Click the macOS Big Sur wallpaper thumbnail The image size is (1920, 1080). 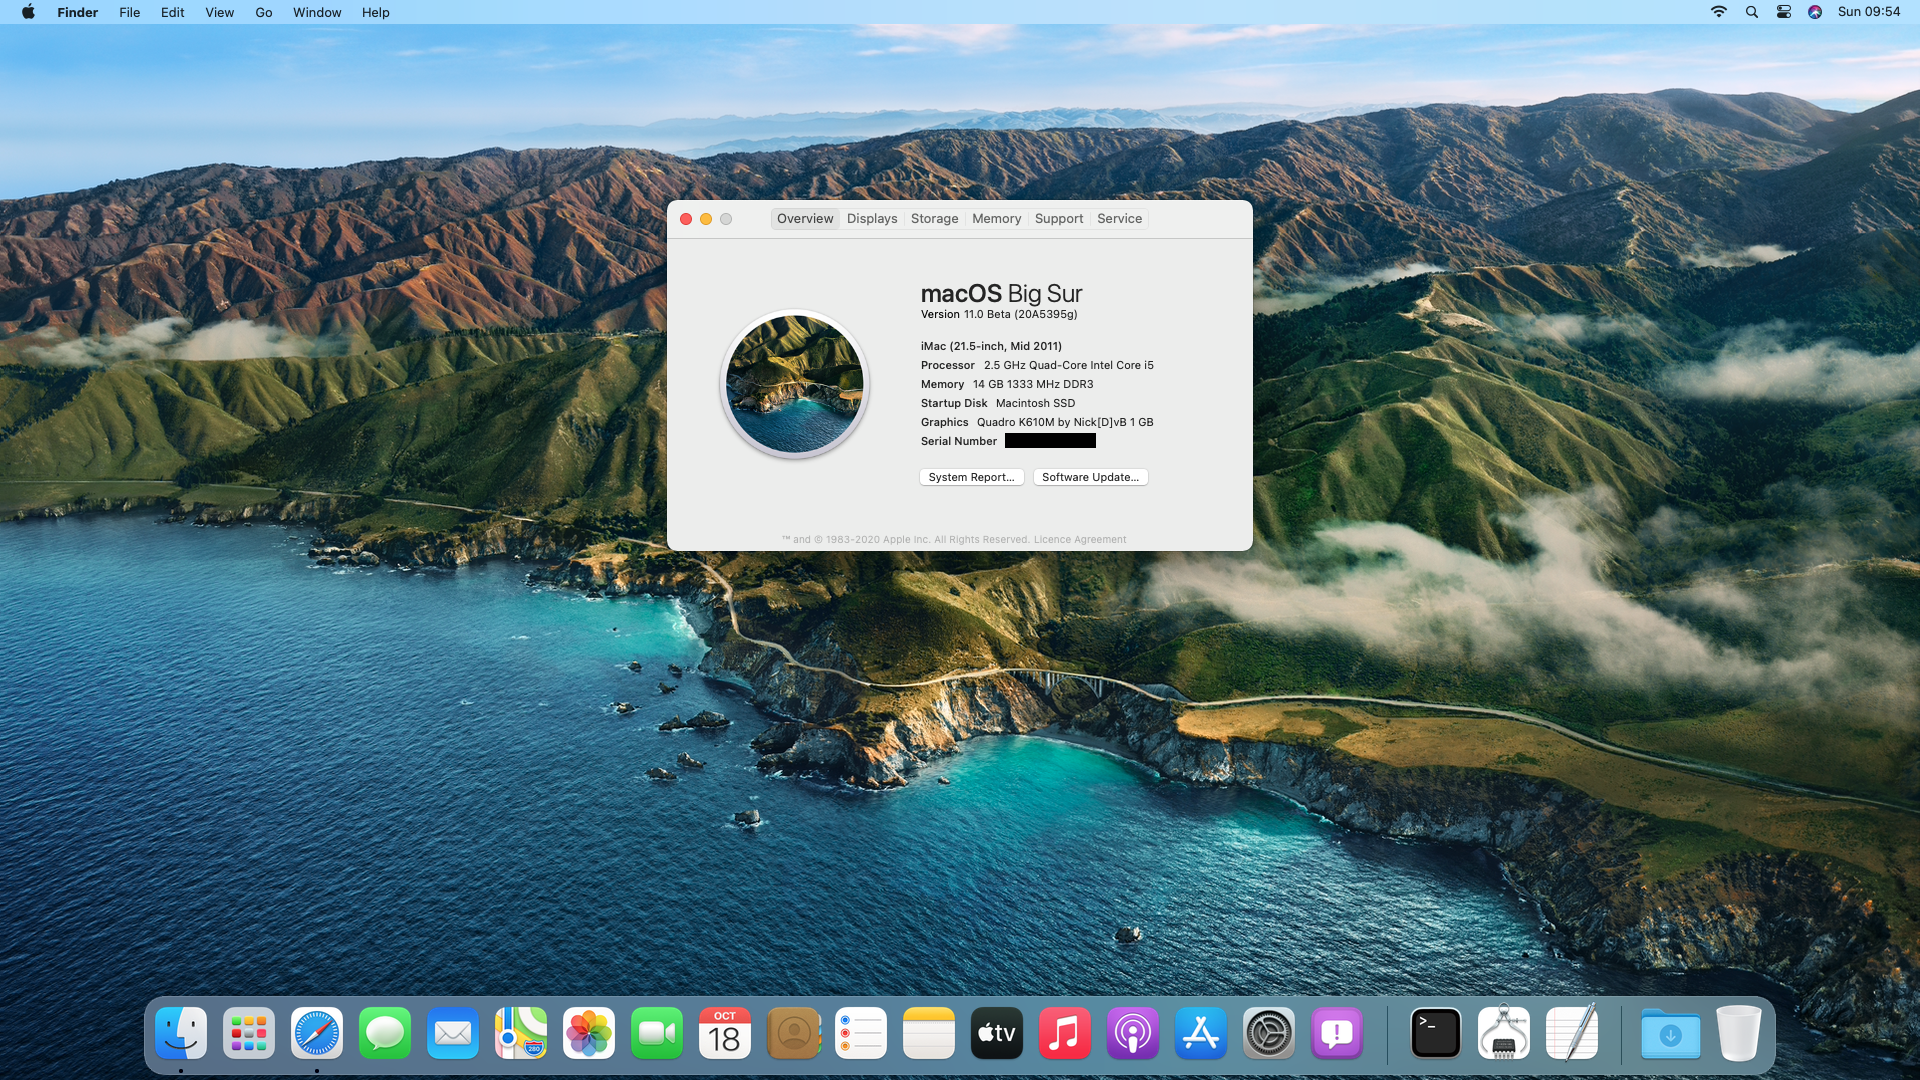click(793, 382)
